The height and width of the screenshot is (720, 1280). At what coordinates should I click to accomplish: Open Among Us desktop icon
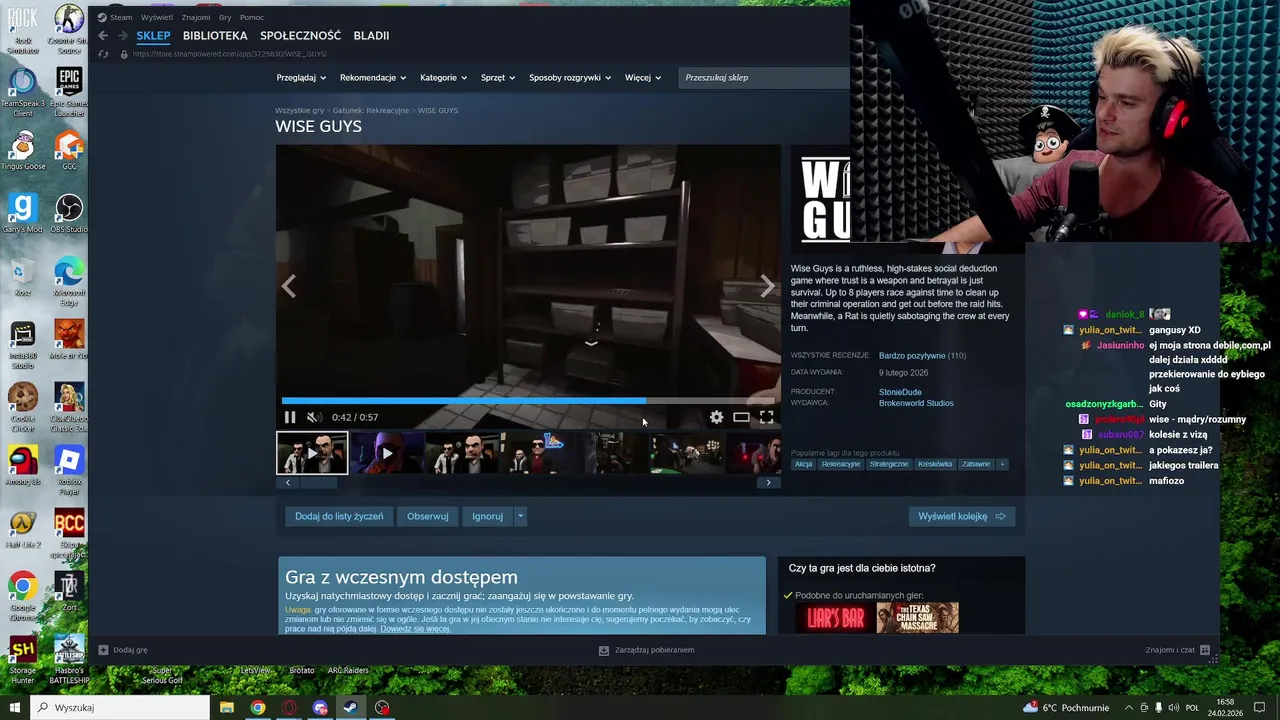tap(22, 466)
